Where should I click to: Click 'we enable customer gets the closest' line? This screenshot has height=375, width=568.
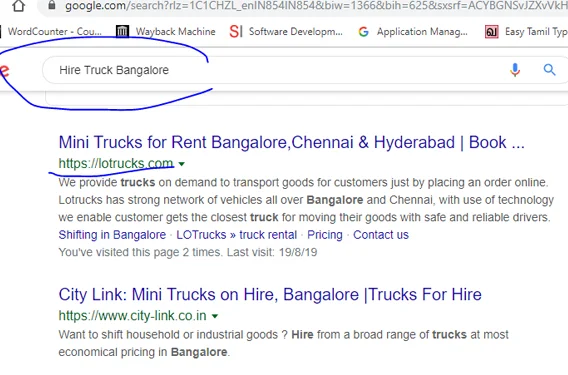pyautogui.click(x=304, y=217)
